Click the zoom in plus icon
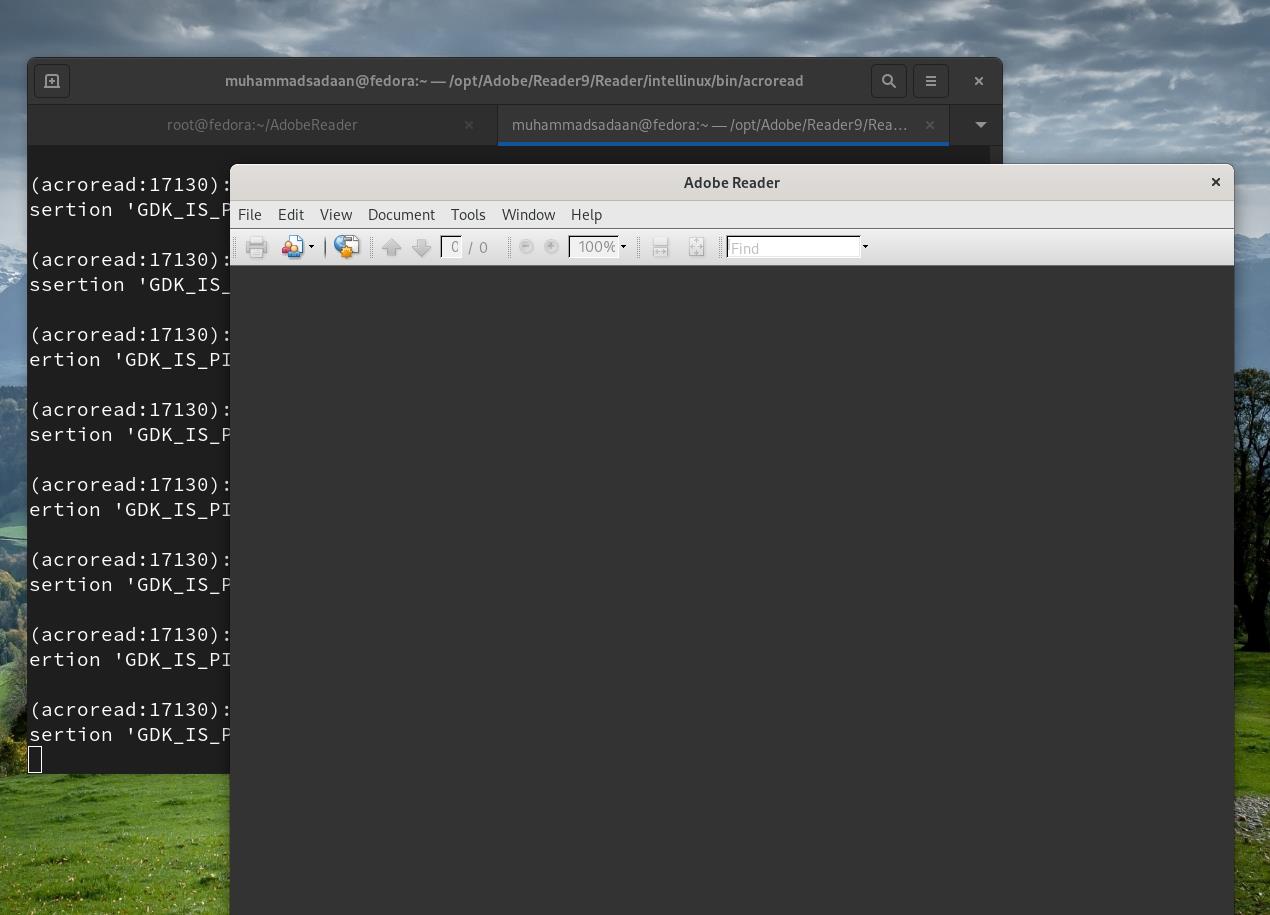This screenshot has width=1270, height=915. point(551,247)
